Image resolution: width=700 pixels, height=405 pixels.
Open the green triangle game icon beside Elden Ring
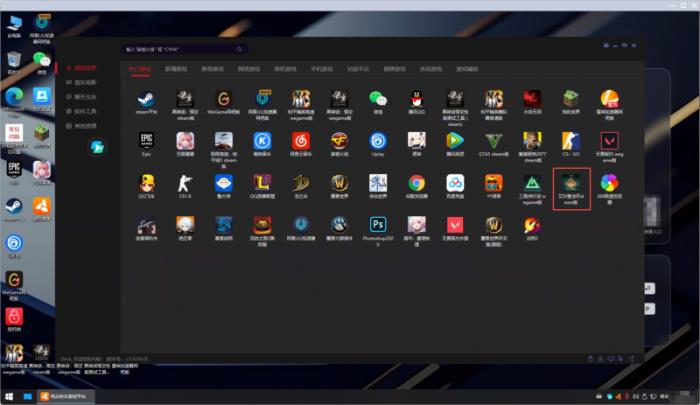pyautogui.click(x=532, y=183)
